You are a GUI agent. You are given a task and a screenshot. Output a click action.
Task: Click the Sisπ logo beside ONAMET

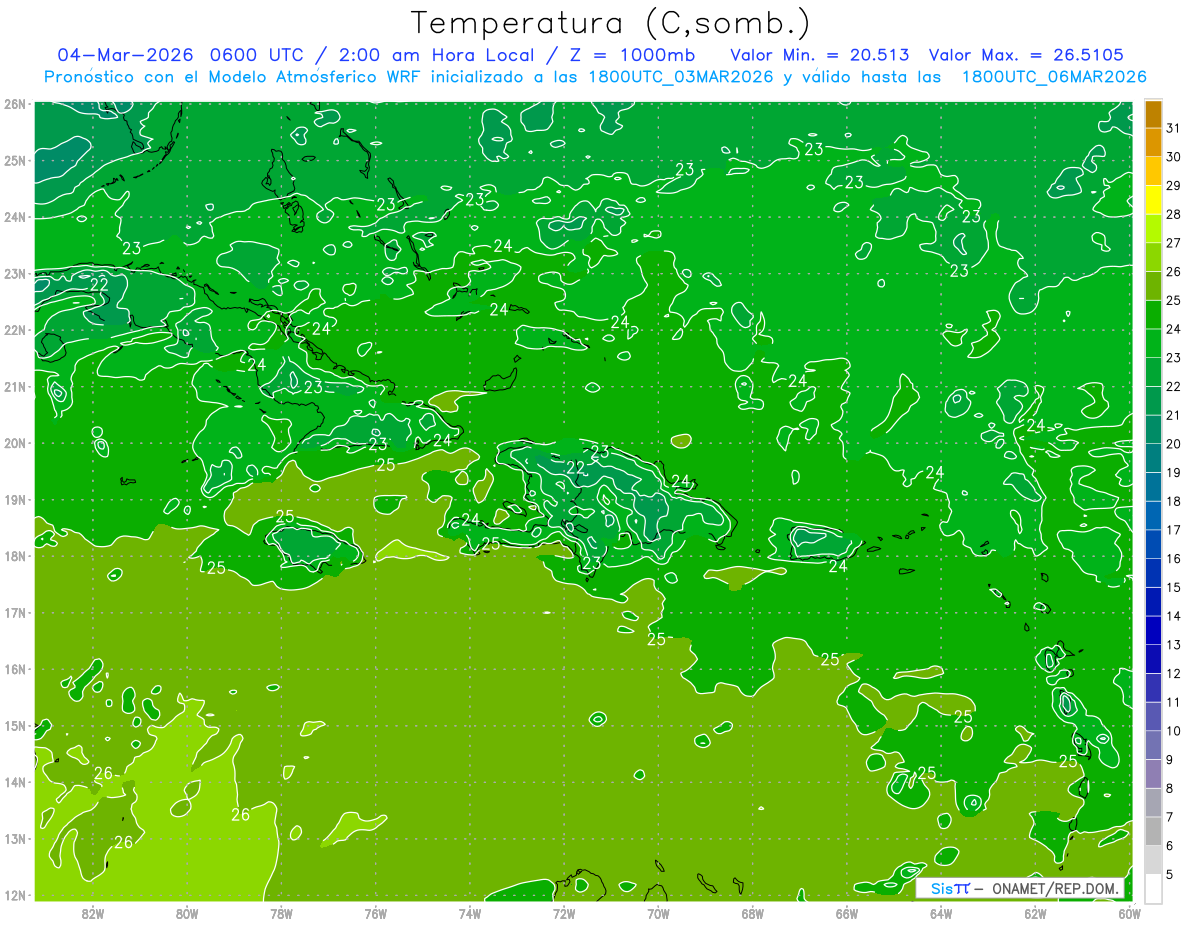coord(950,888)
